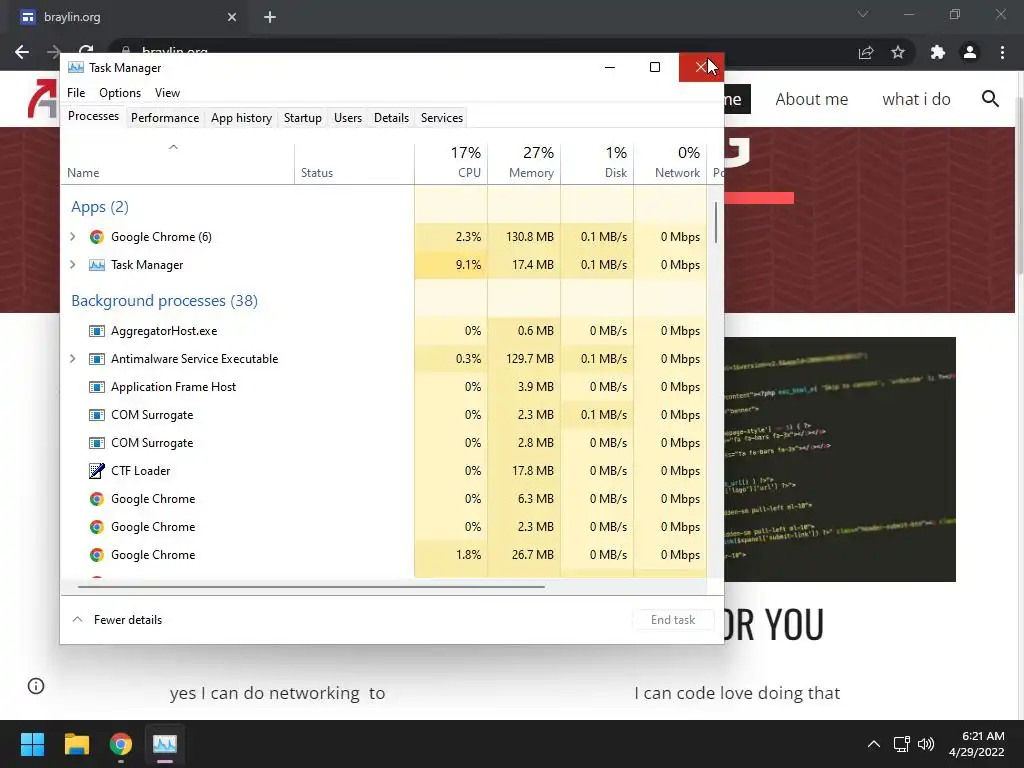This screenshot has height=768, width=1024.
Task: Click the Google Chrome app icon in the Apps list
Action: coord(97,237)
